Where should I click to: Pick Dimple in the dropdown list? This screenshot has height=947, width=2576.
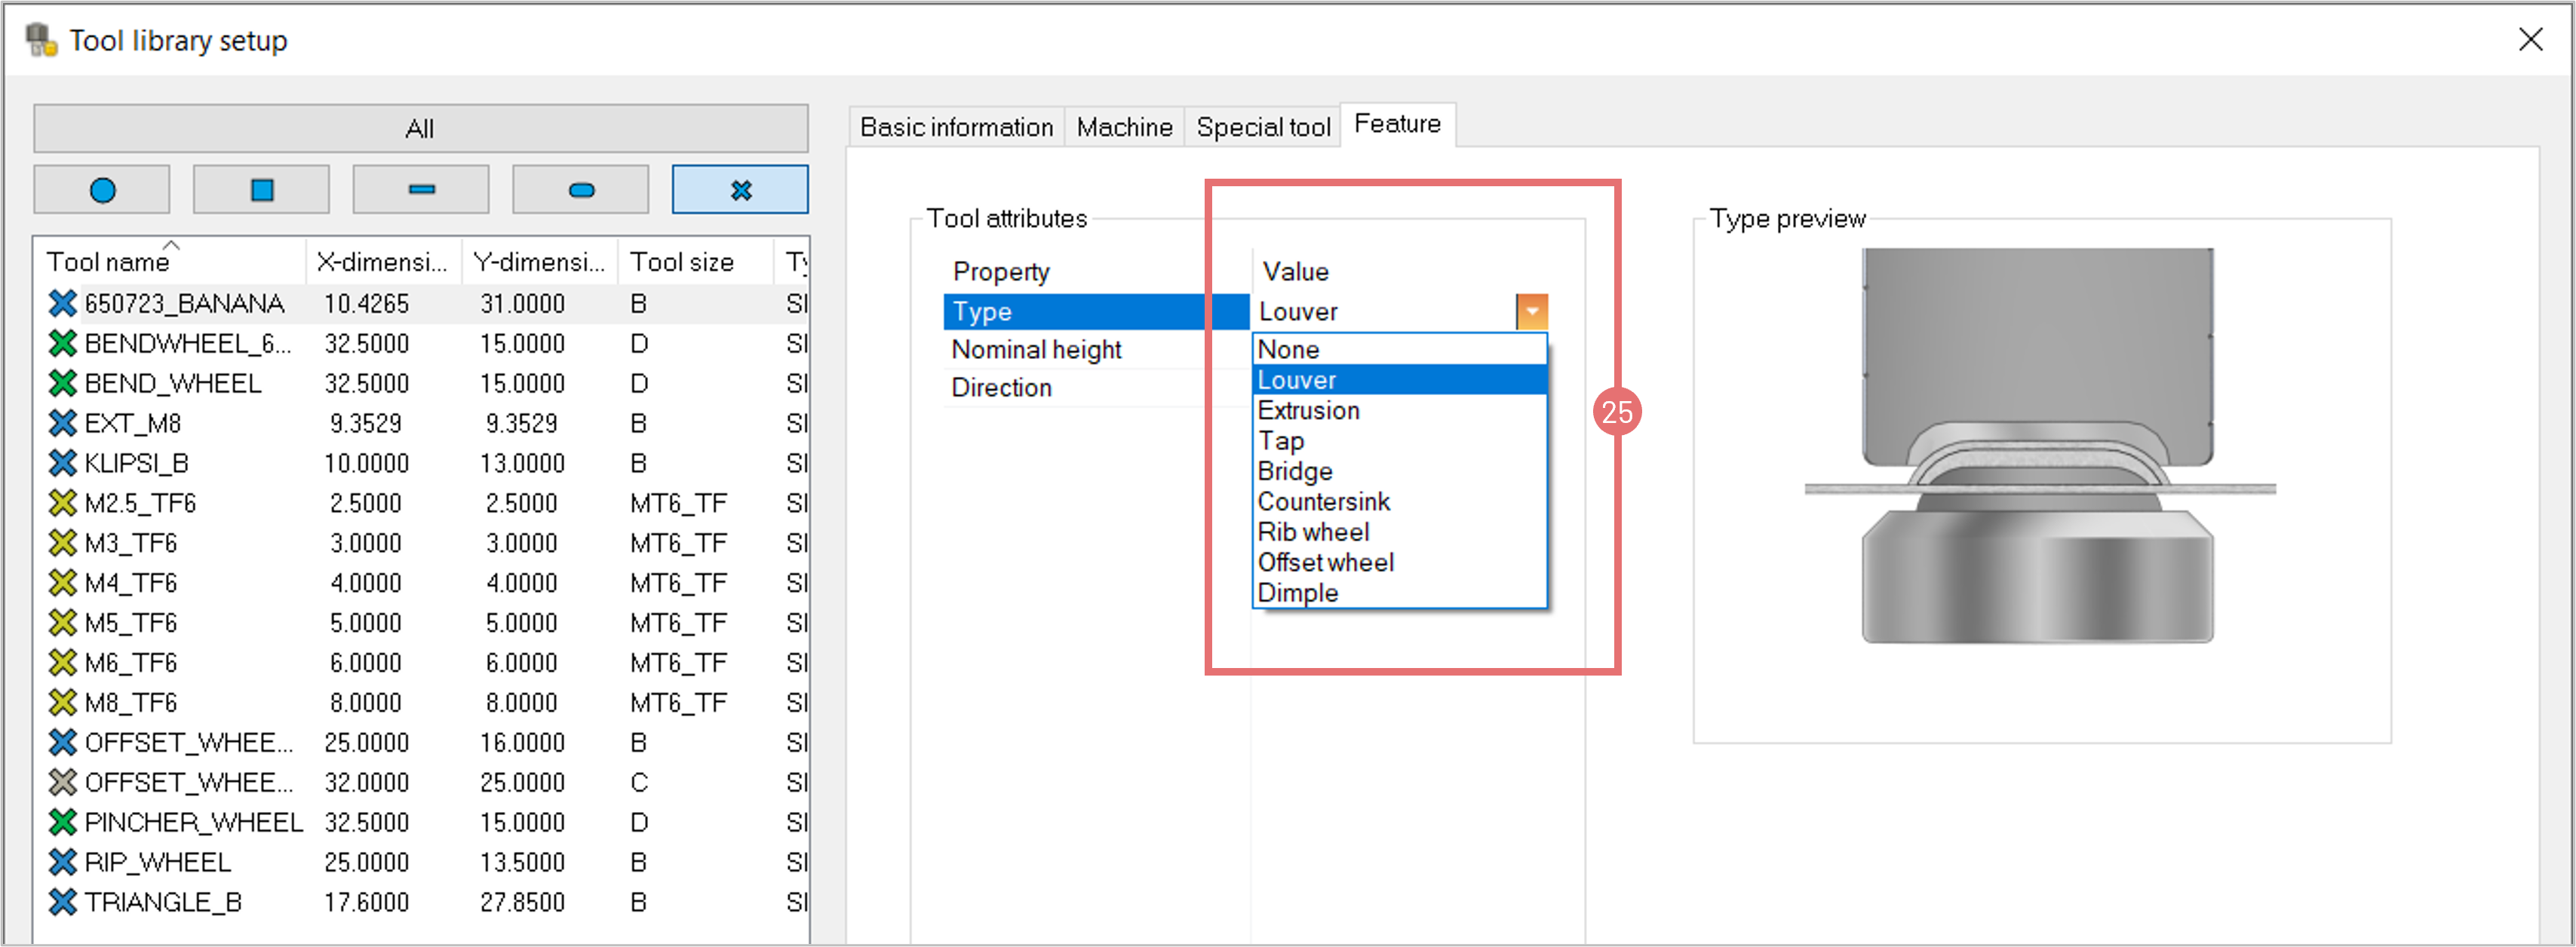[1297, 593]
